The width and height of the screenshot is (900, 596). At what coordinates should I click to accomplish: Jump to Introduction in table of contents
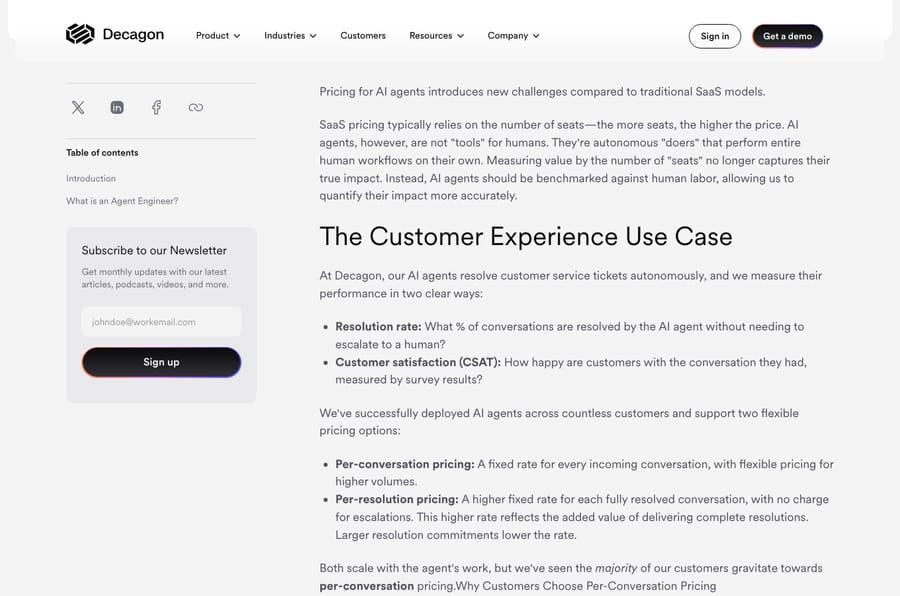click(91, 179)
